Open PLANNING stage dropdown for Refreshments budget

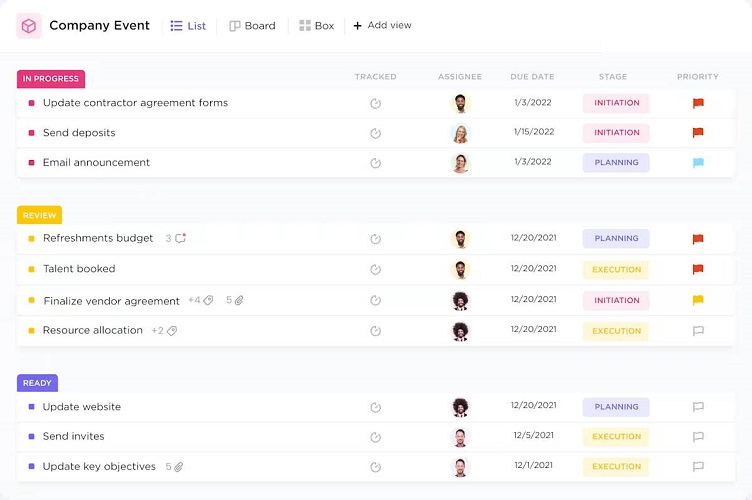click(616, 238)
